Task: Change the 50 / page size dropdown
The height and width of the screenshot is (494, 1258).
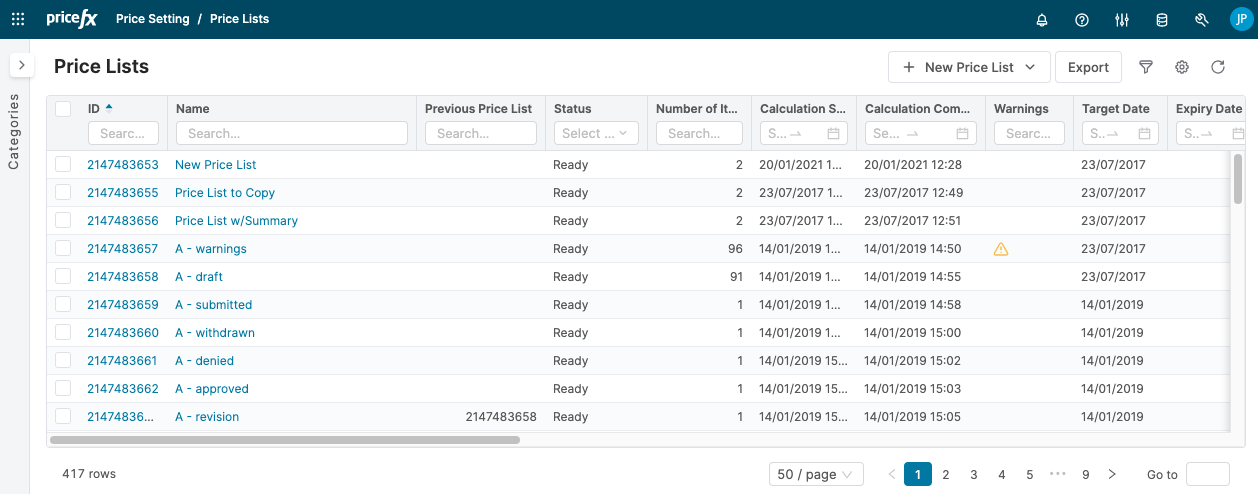Action: pyautogui.click(x=816, y=474)
